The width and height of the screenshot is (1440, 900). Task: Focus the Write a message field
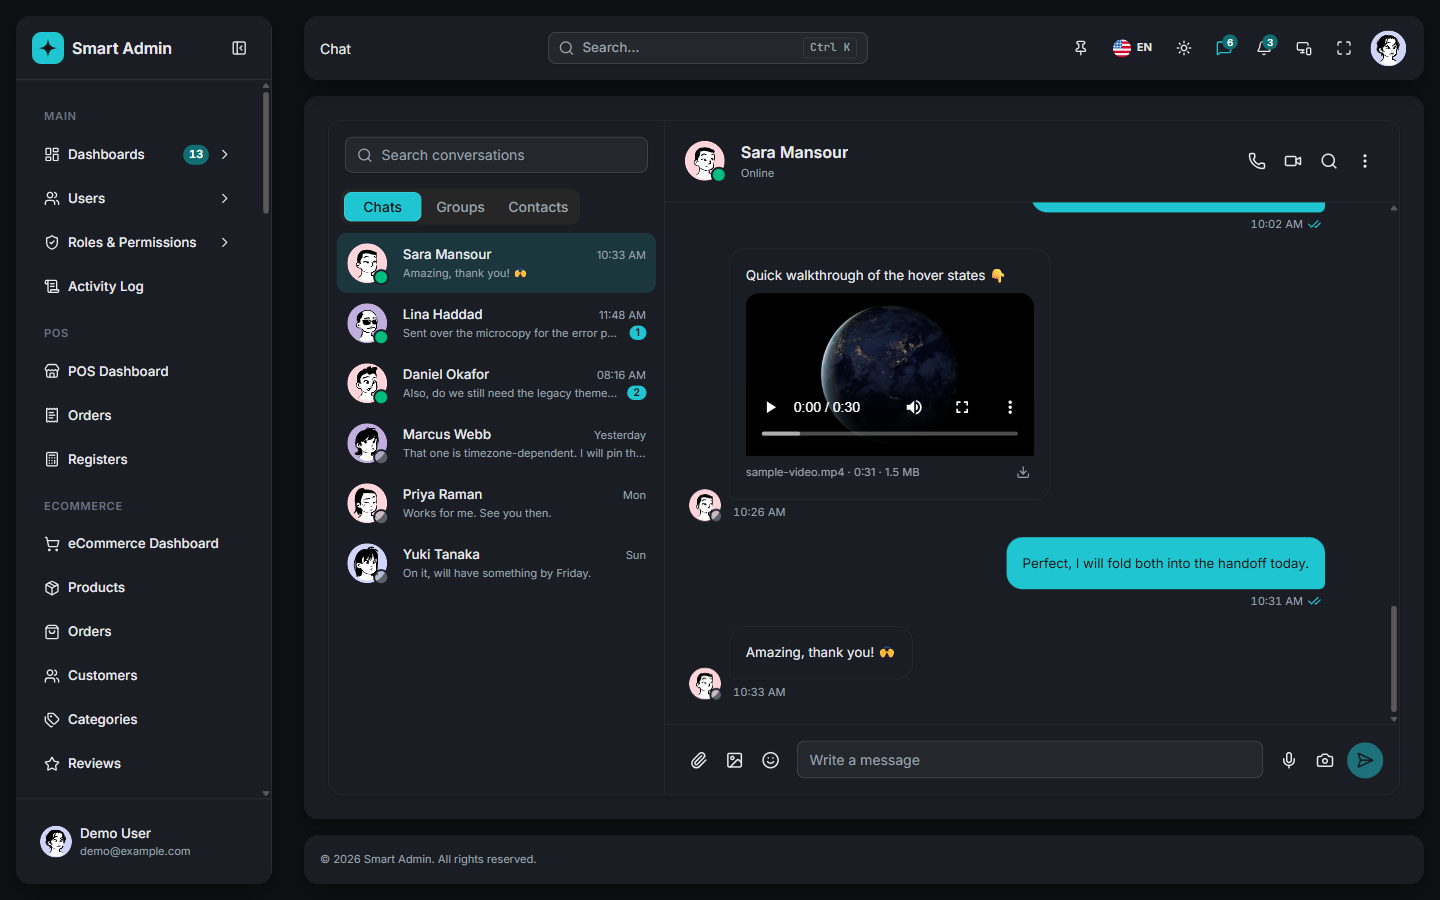(x=1030, y=760)
